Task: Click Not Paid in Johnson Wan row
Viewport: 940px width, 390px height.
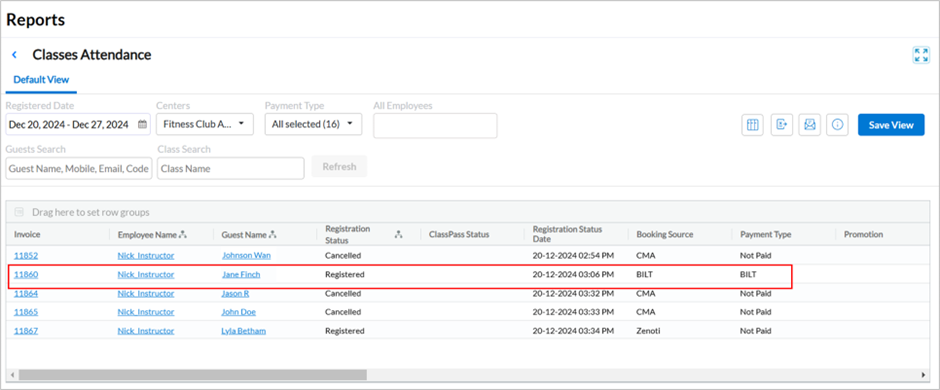Action: tap(755, 255)
